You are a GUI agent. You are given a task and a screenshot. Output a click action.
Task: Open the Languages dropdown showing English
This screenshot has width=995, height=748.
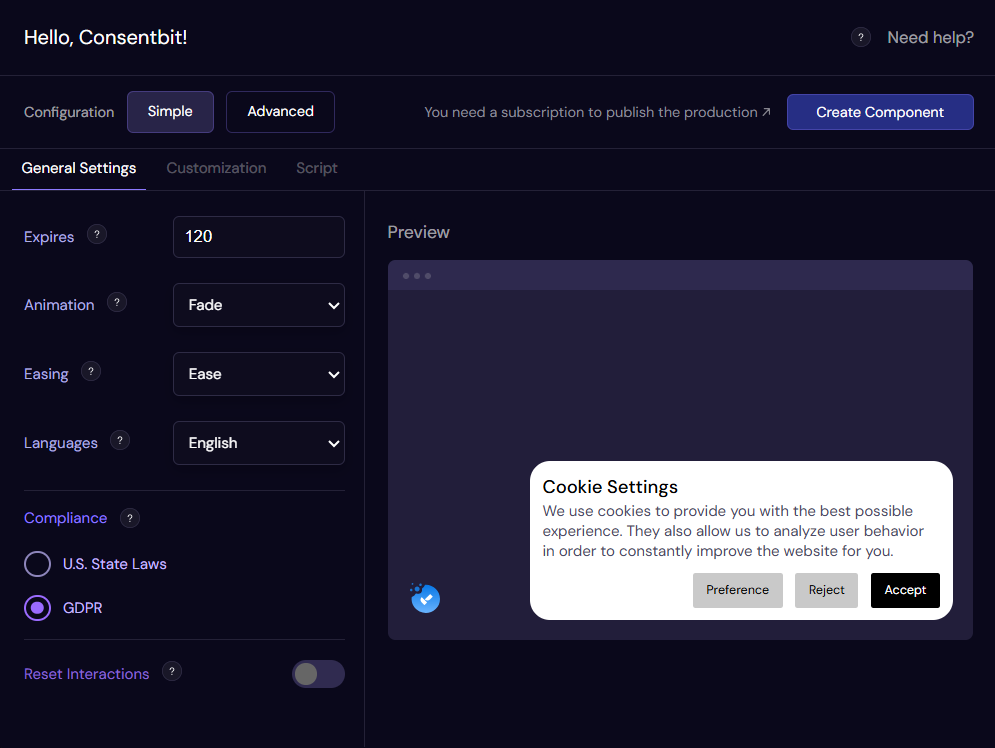click(259, 443)
